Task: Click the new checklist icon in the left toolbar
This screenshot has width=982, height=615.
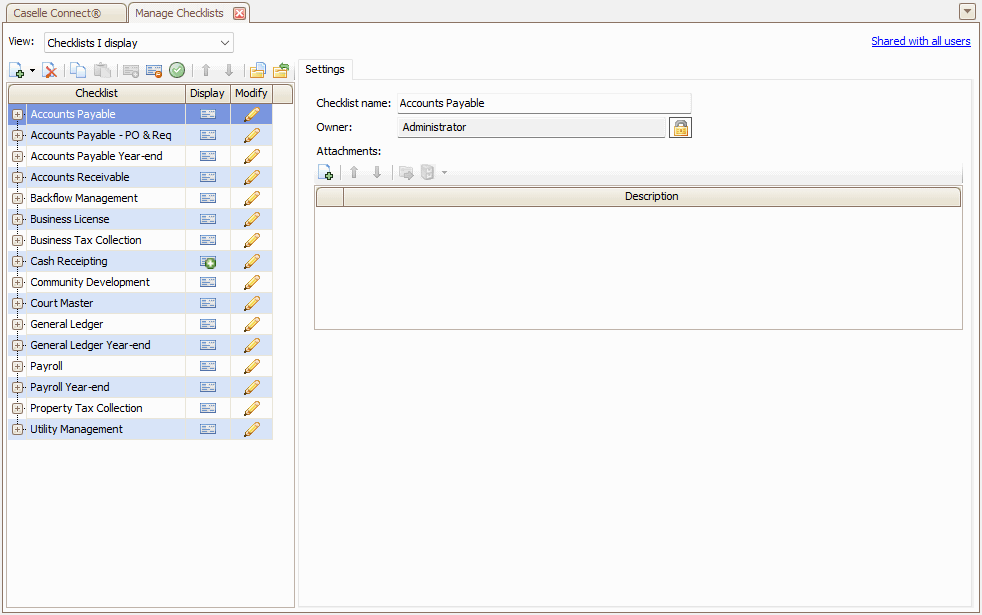Action: coord(17,71)
